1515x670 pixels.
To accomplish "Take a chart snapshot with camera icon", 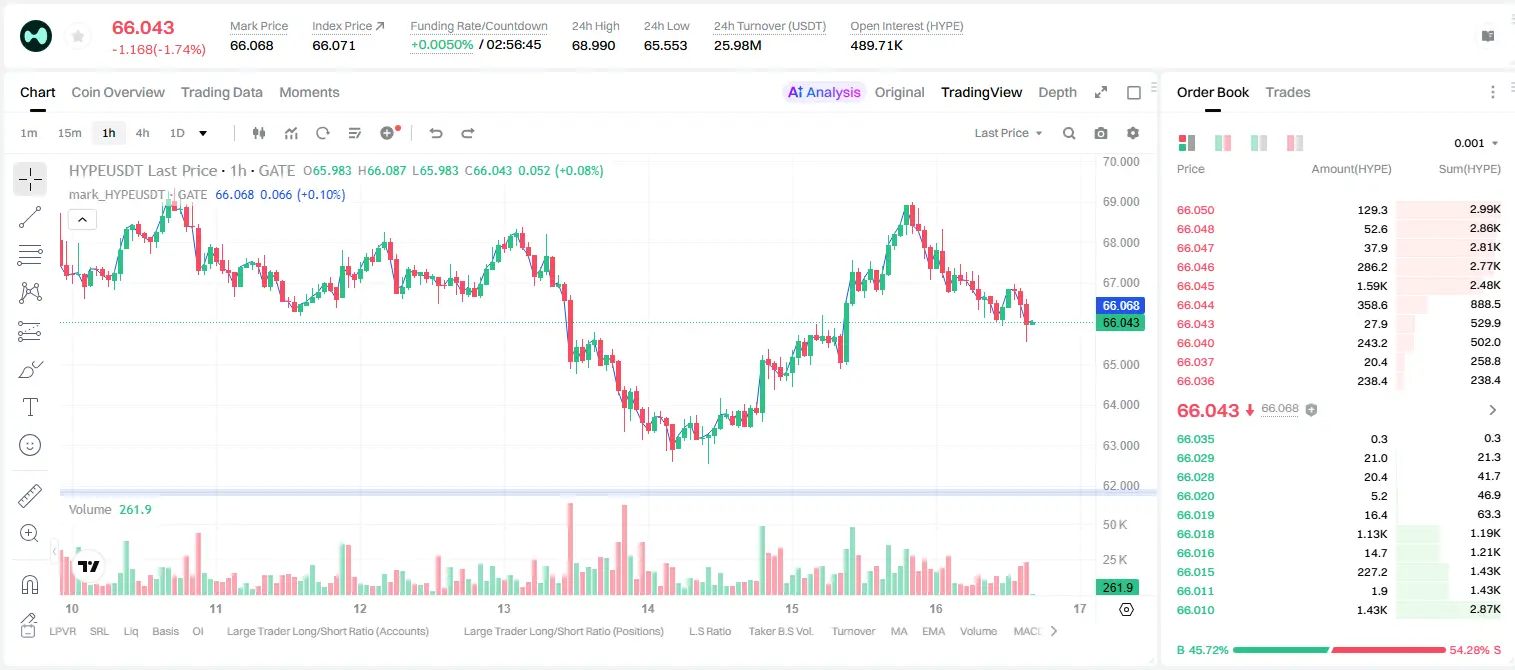I will point(1101,133).
